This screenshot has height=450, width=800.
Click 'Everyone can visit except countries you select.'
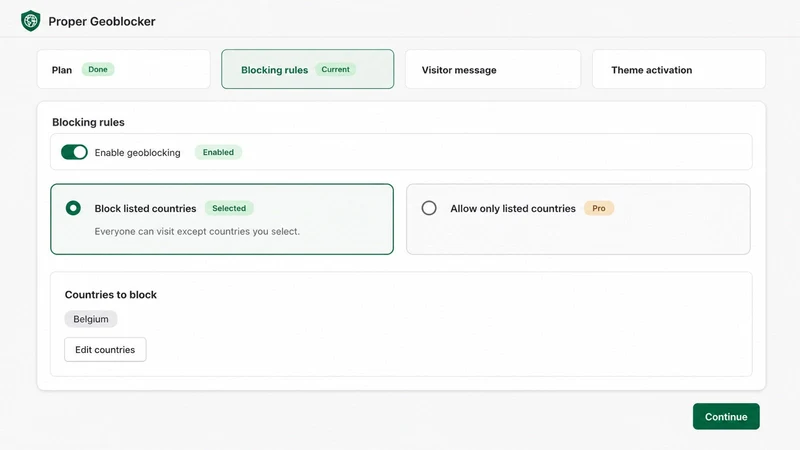point(197,231)
